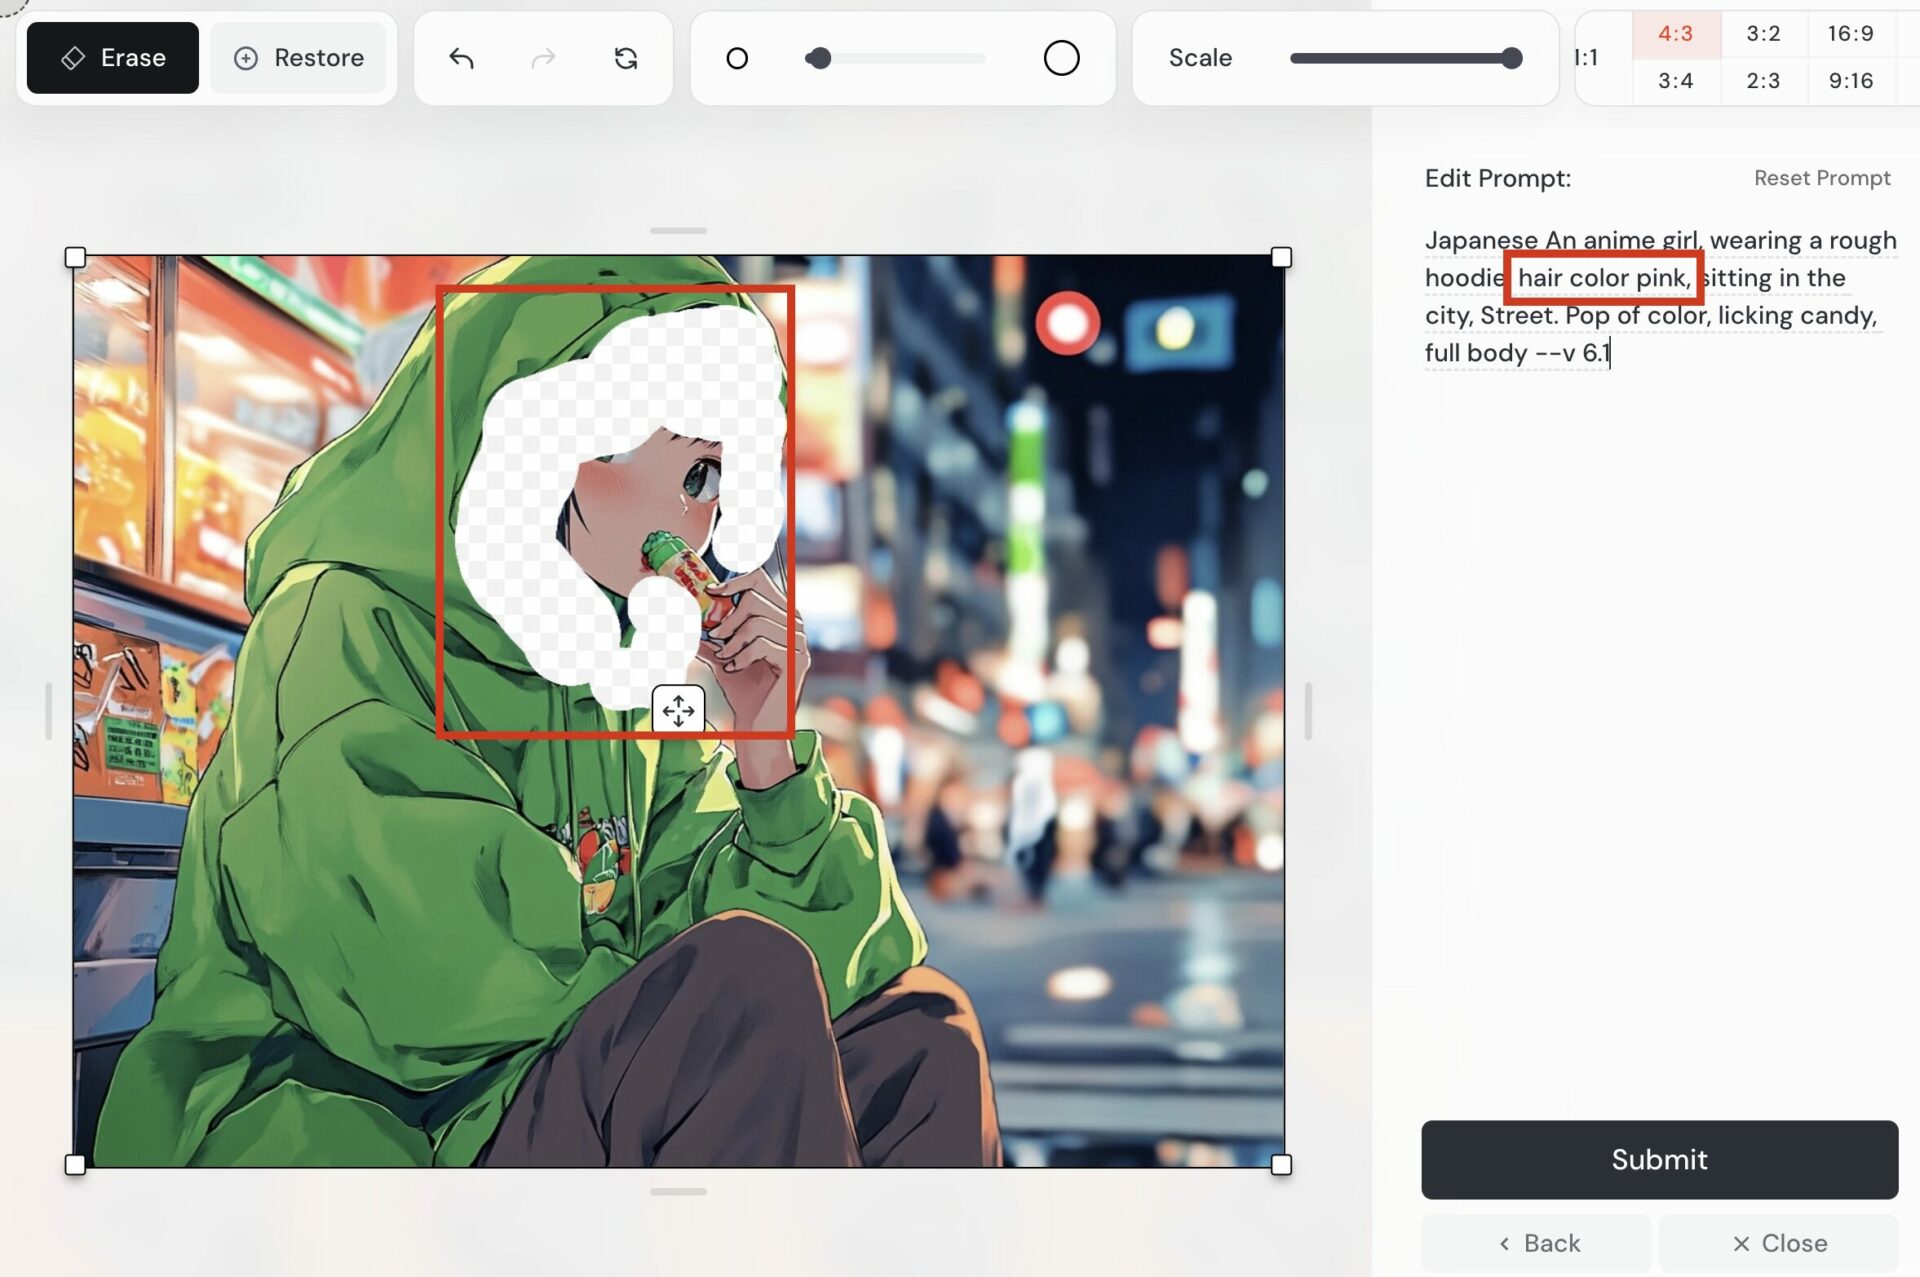Click Reset Prompt link
This screenshot has height=1277, width=1920.
[1823, 178]
